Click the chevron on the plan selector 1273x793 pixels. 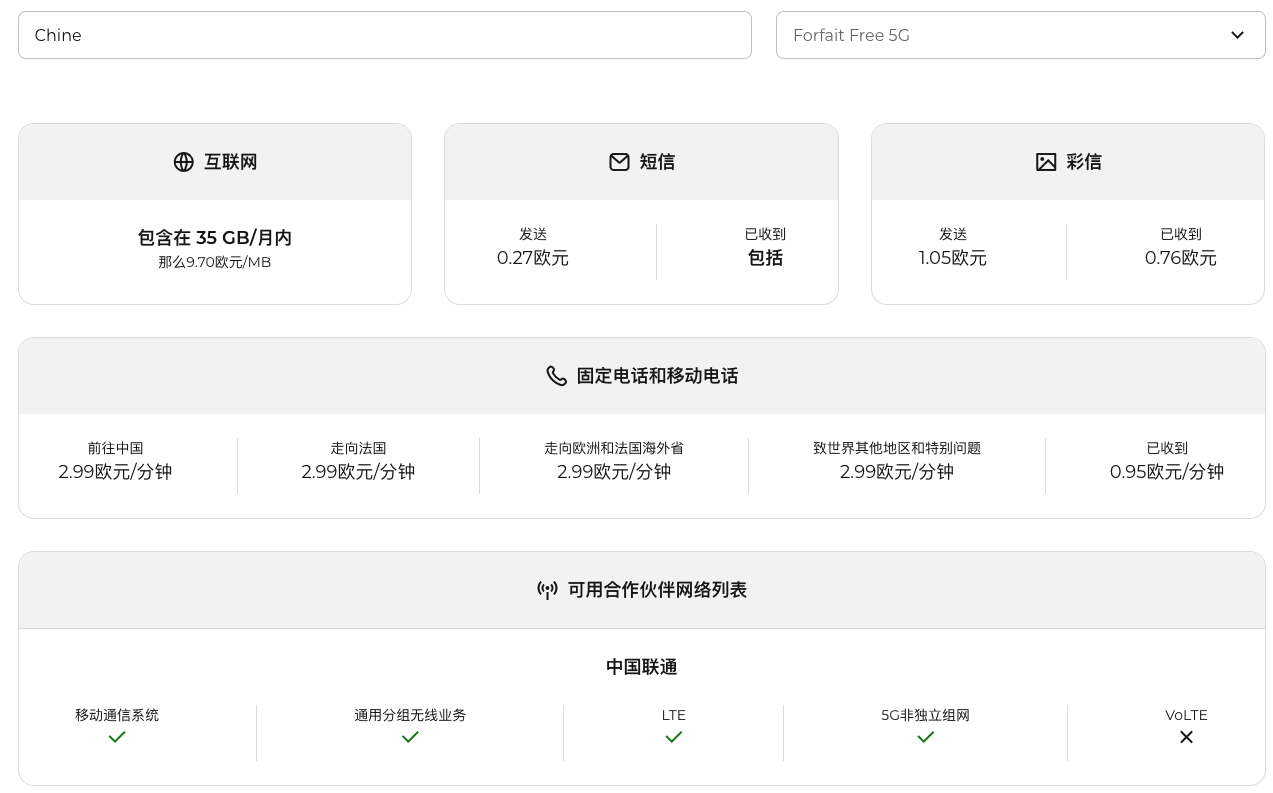coord(1237,35)
